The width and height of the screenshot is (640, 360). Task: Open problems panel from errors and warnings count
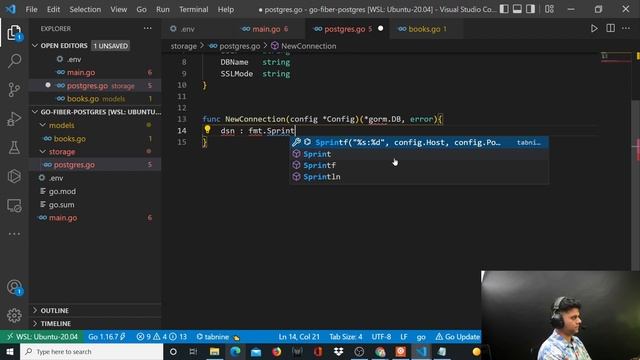[x=162, y=337]
